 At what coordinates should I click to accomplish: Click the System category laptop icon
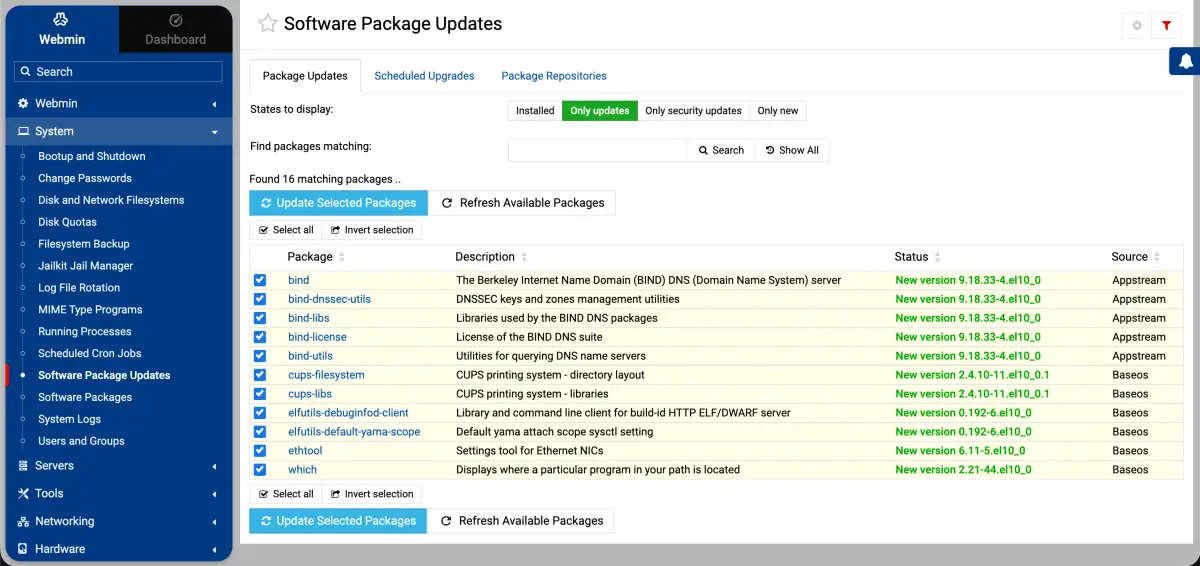pos(24,132)
